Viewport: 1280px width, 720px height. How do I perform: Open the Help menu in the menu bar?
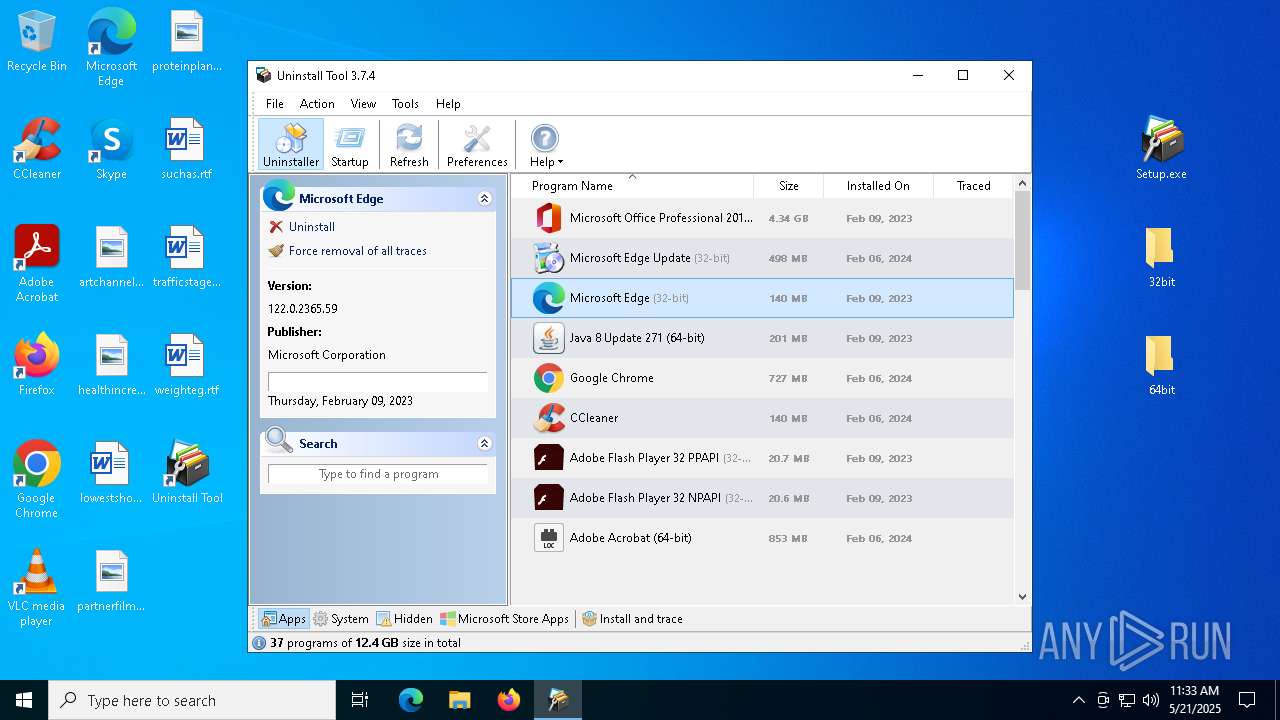pyautogui.click(x=448, y=104)
